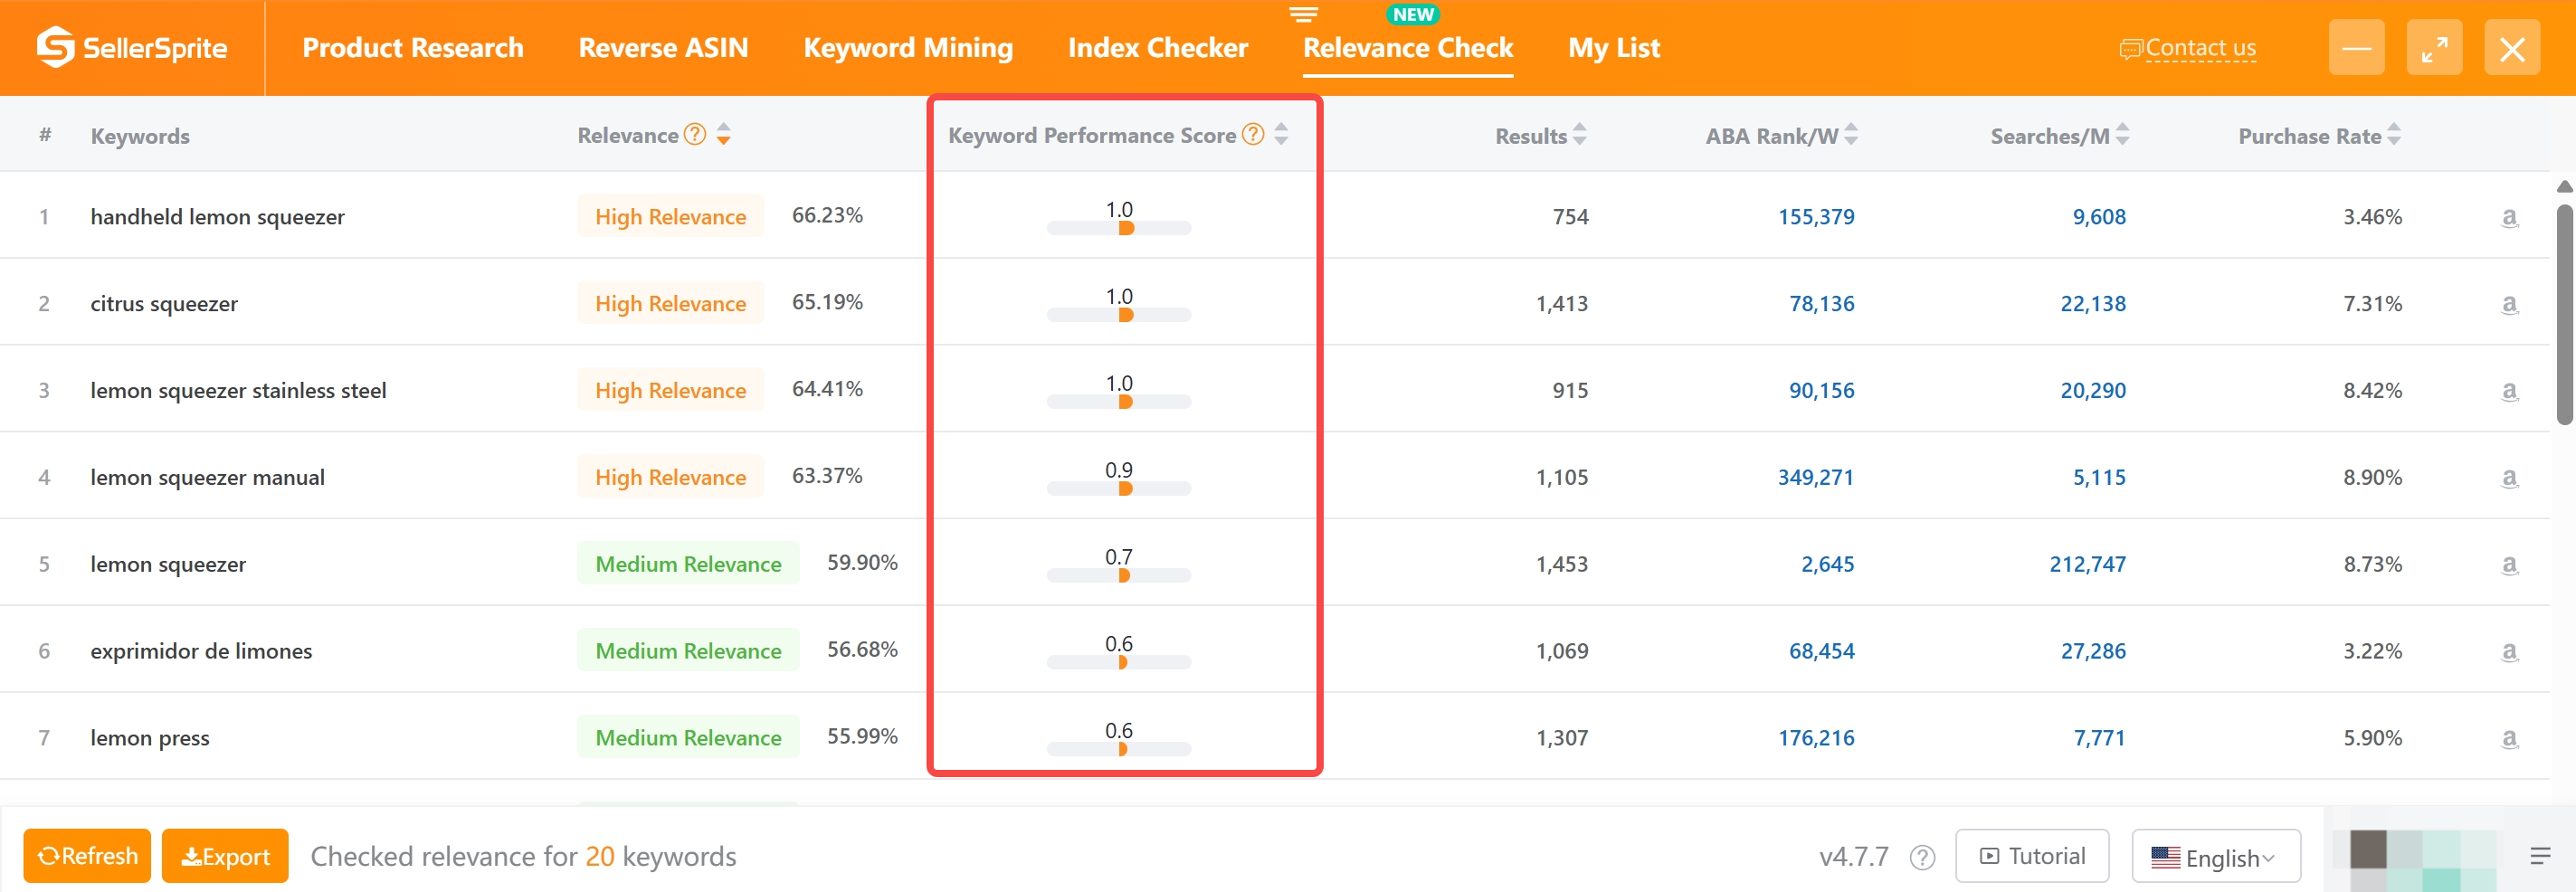Click the 0.6 score bar for lemon press

coord(1119,749)
